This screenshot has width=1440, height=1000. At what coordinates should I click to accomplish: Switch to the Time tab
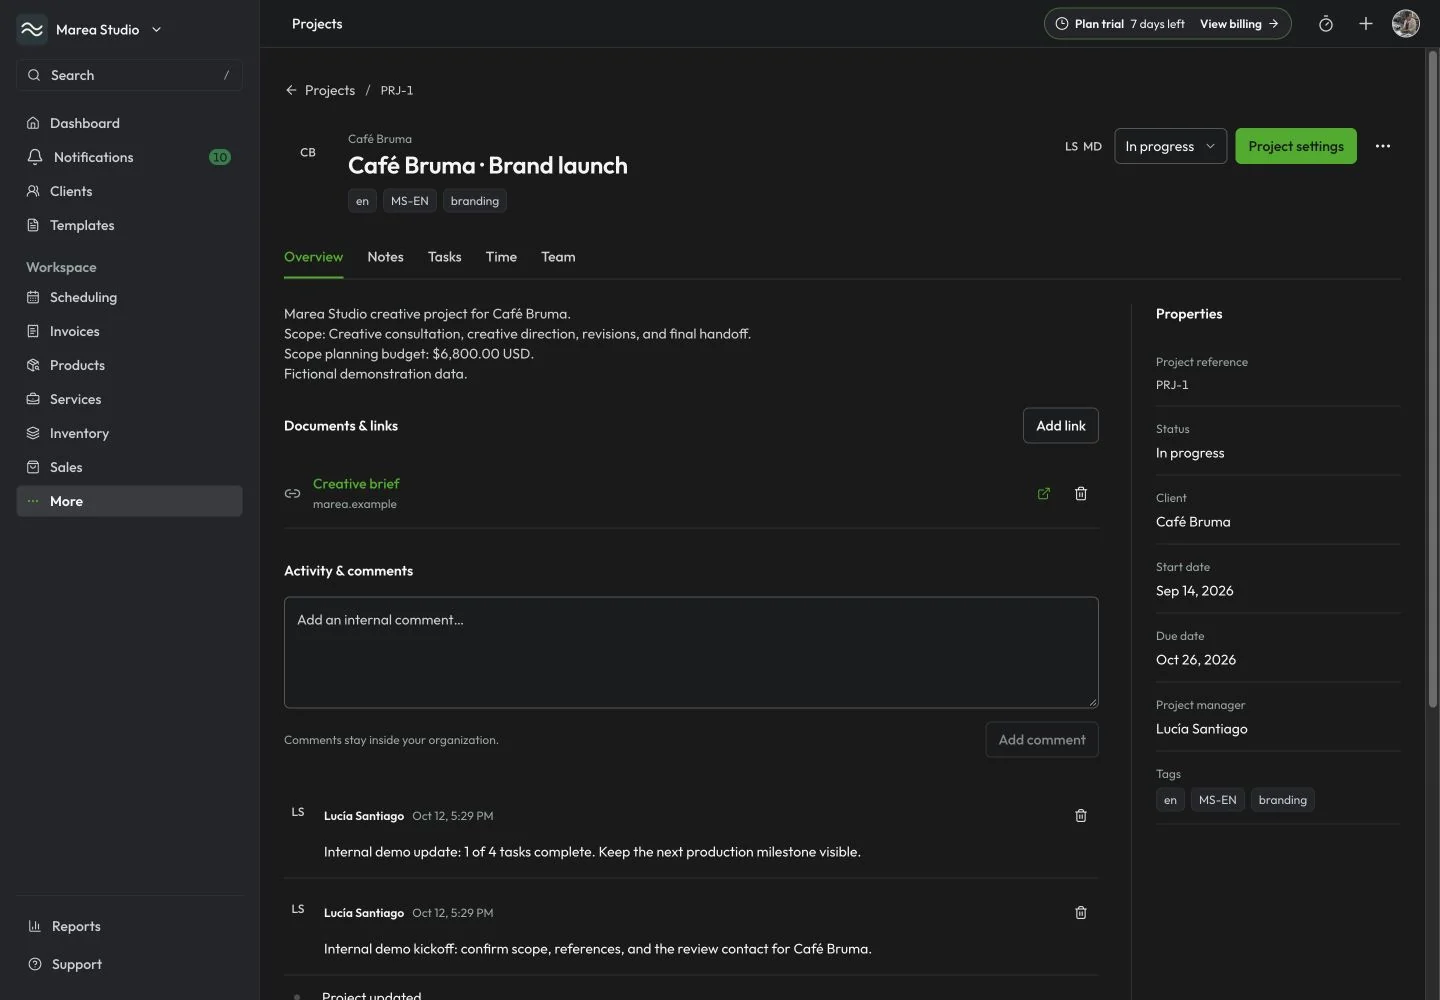tap(501, 257)
